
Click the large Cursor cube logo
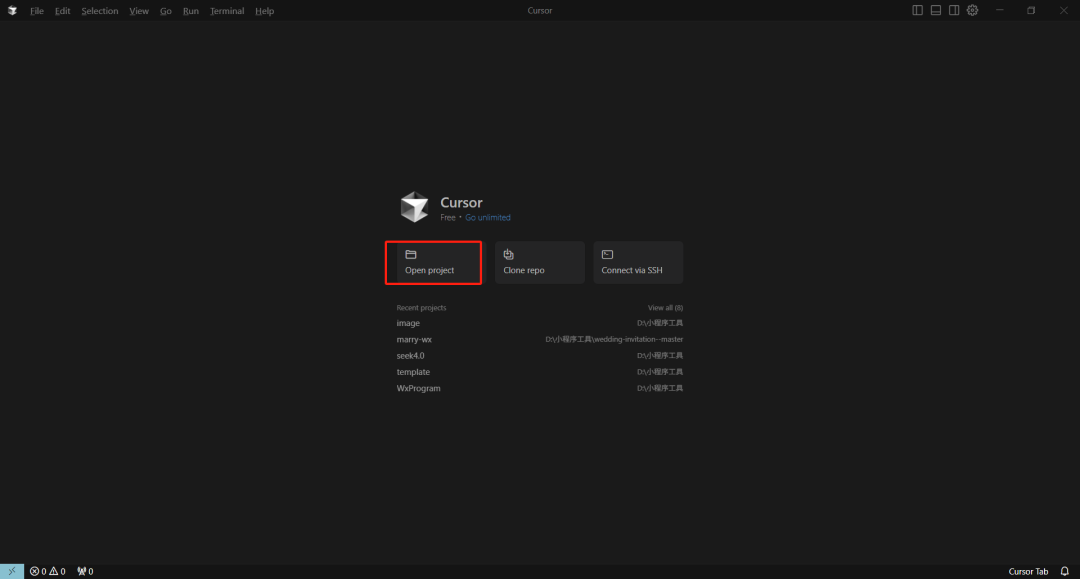tap(415, 207)
